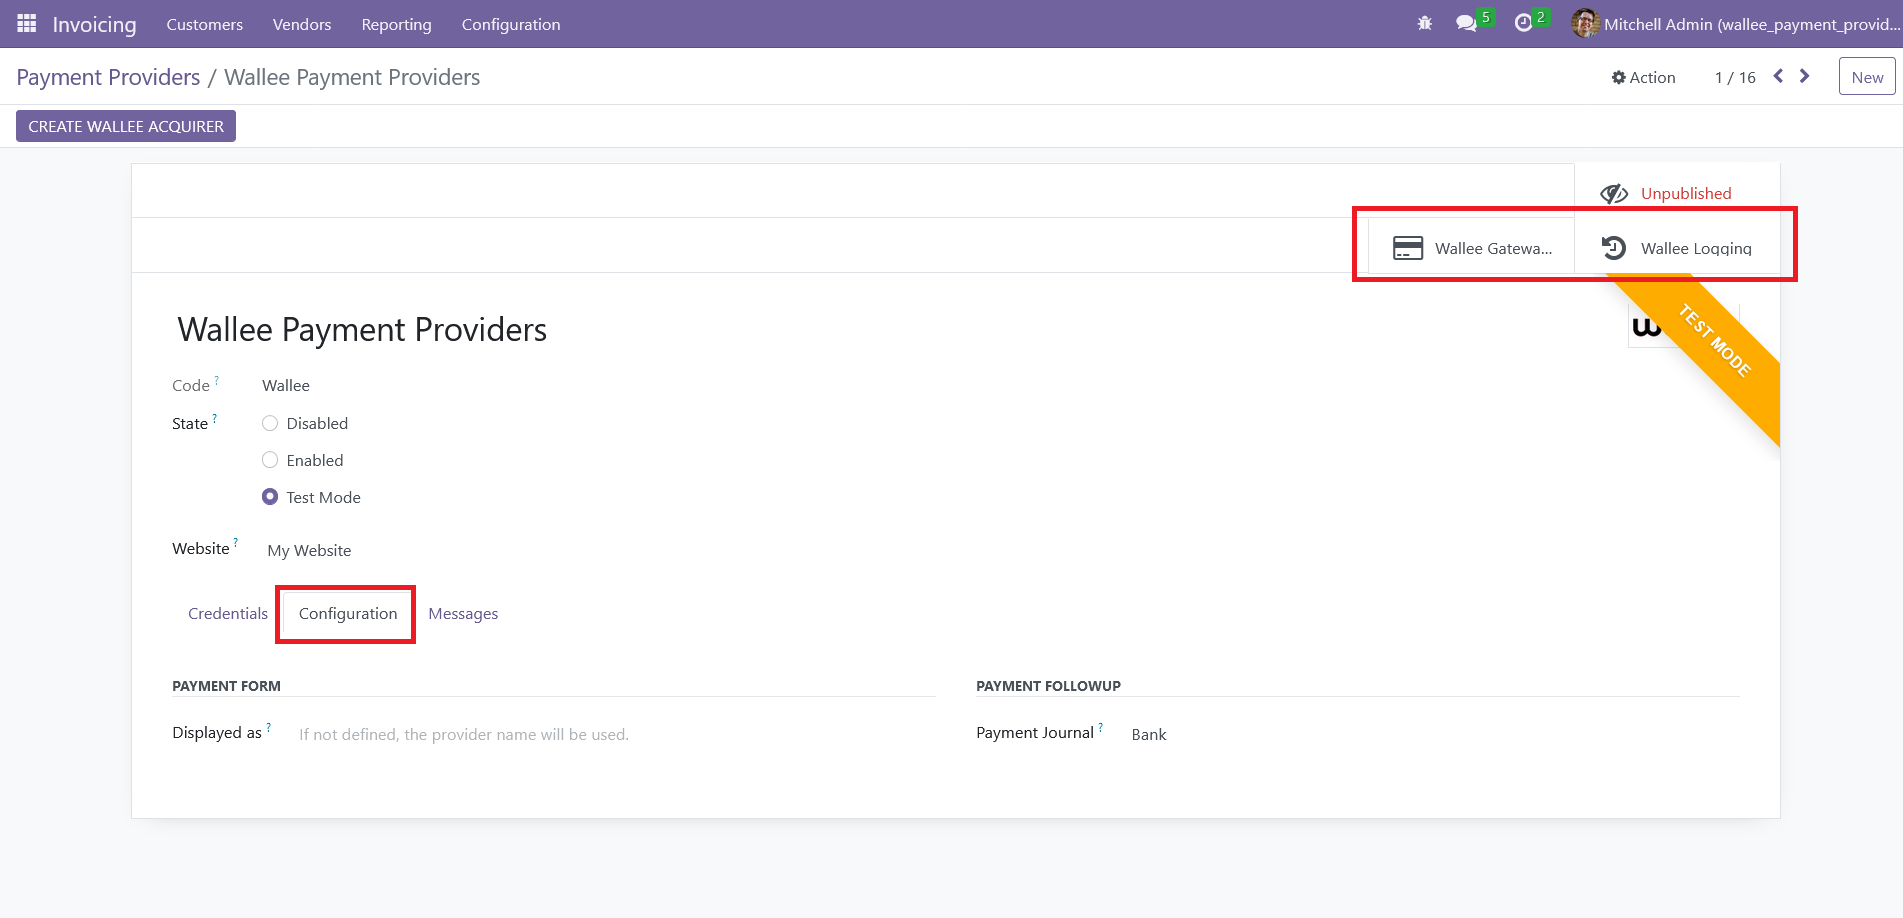Open the conversations chat icon
This screenshot has height=918, width=1903.
coord(1466,23)
